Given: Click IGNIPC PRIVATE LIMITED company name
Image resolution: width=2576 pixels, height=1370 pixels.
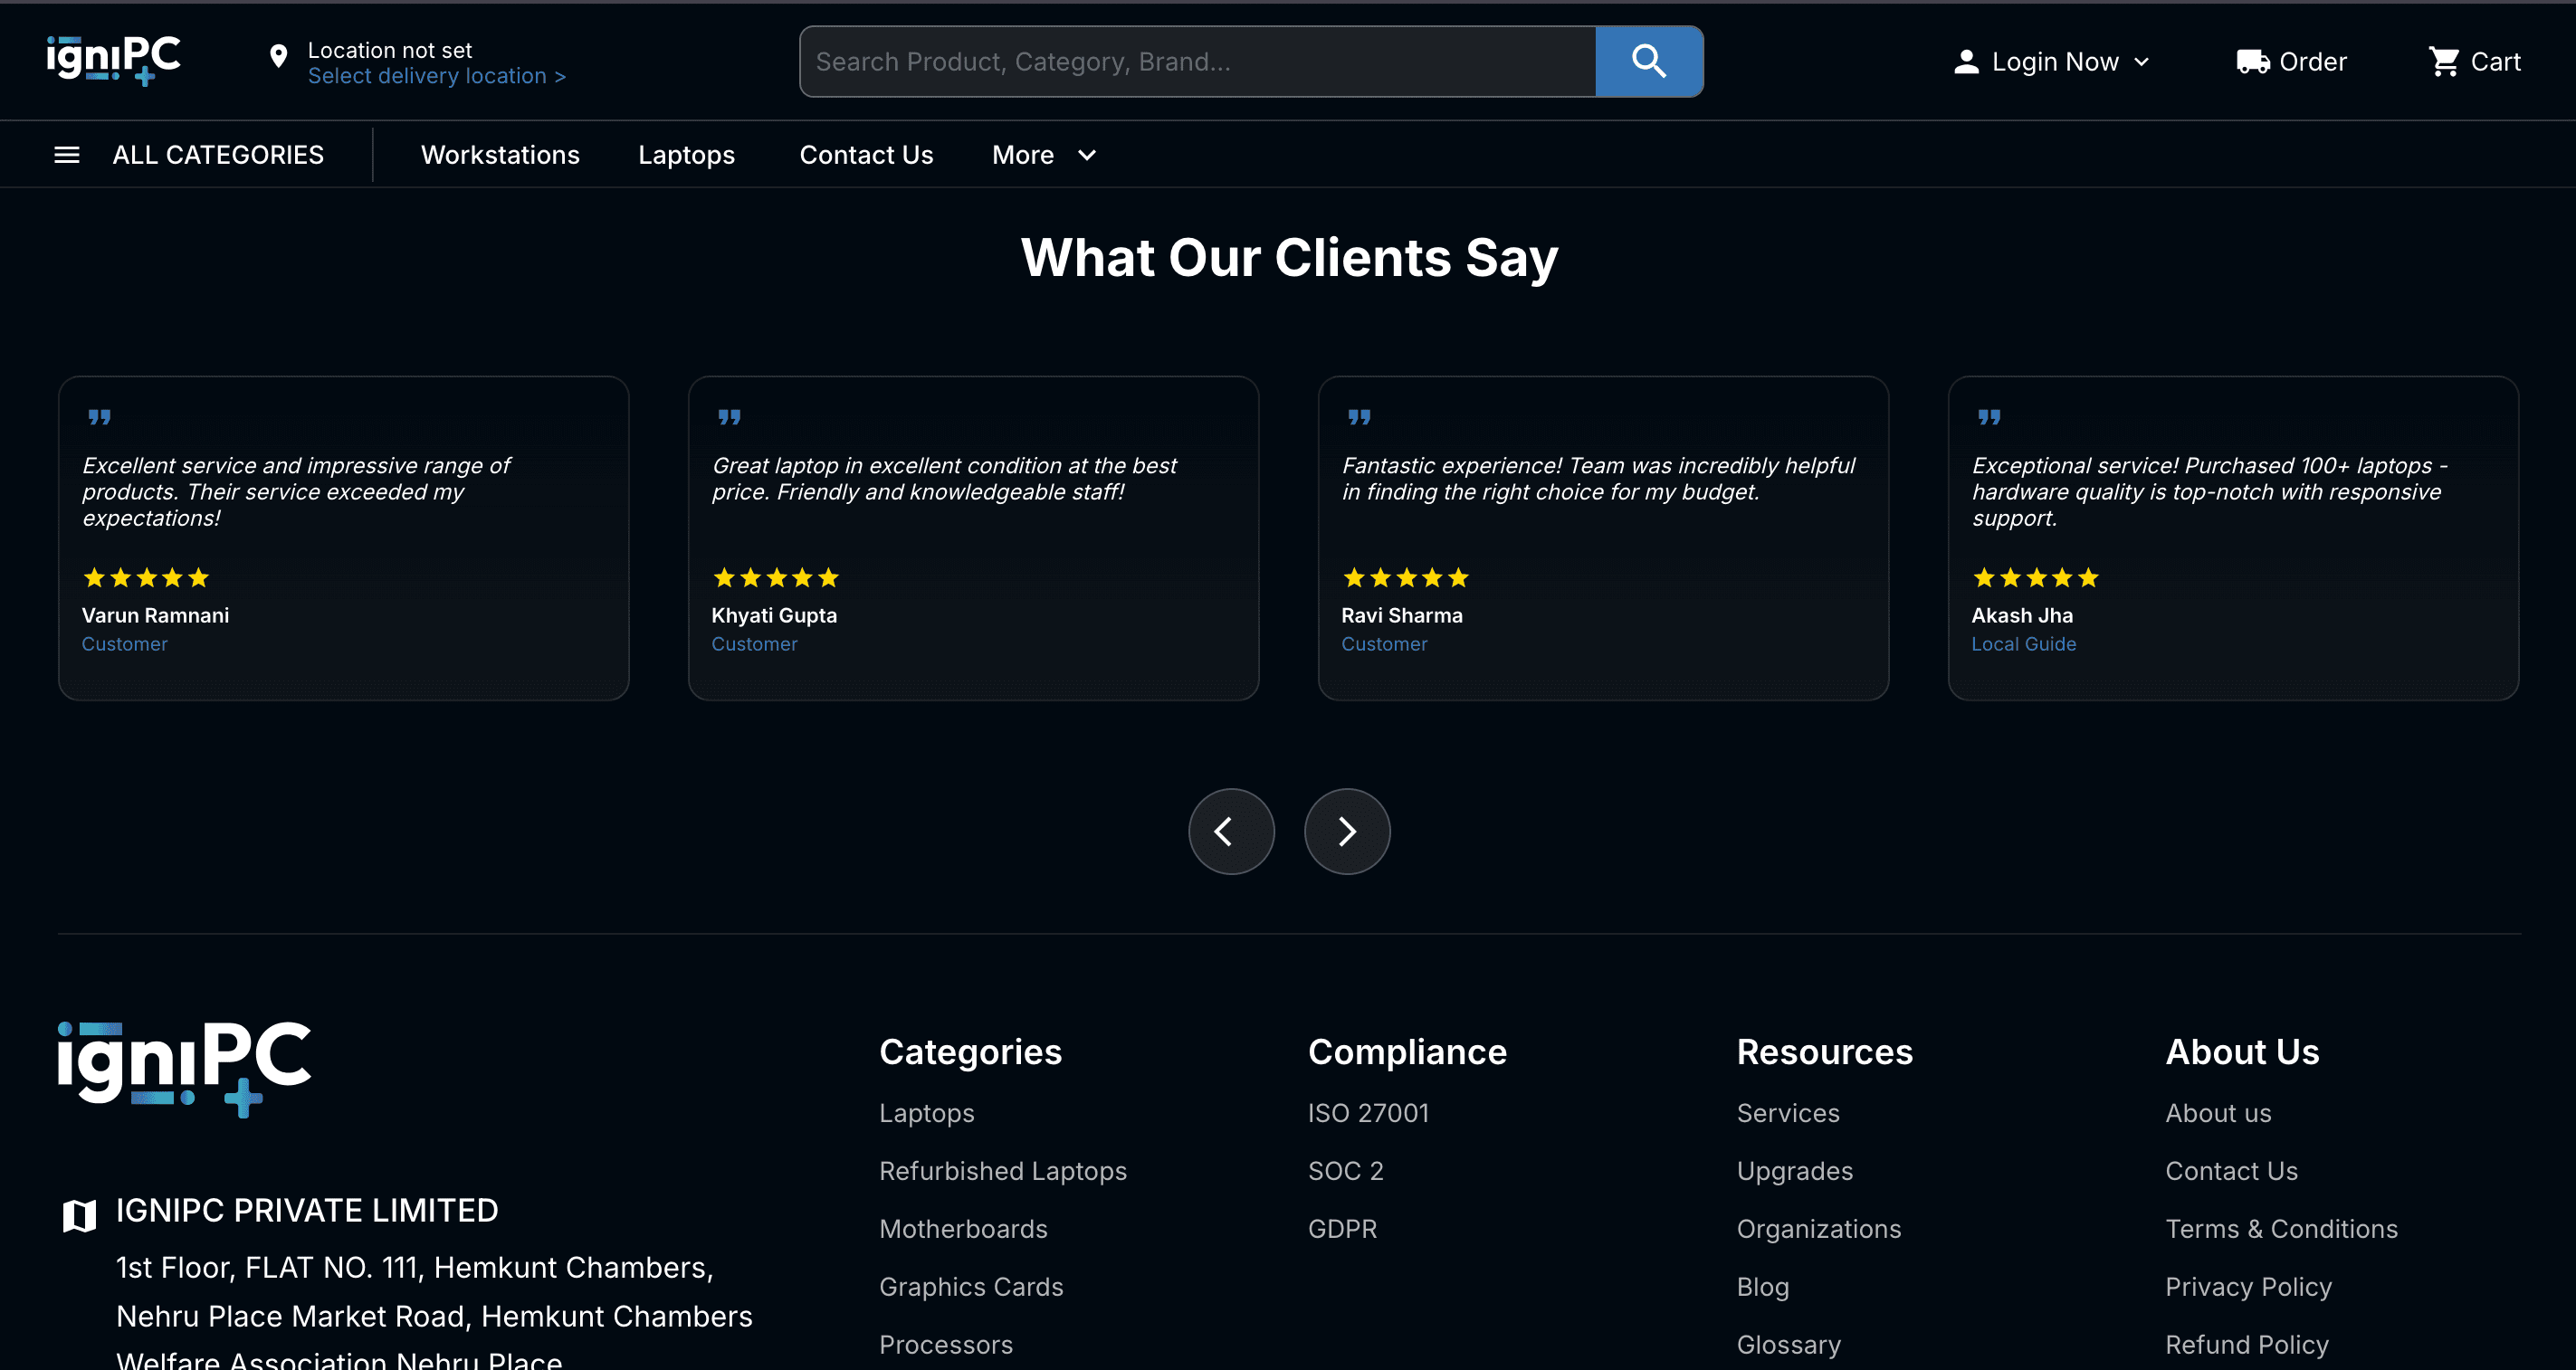Looking at the screenshot, I should (306, 1211).
